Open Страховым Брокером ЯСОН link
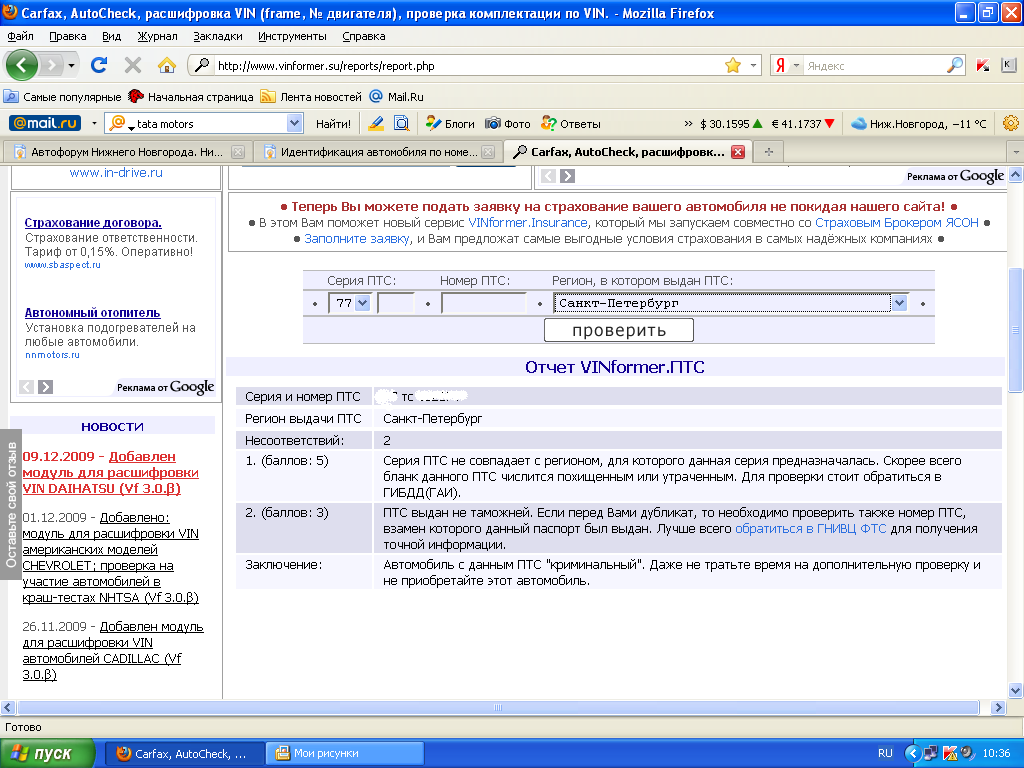This screenshot has width=1024, height=768. pos(897,223)
